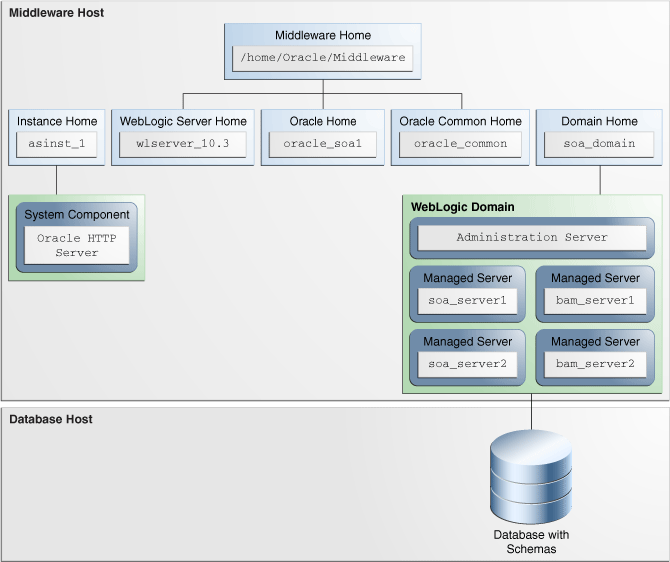Select the oracle_common box
The height and width of the screenshot is (562, 670).
click(460, 144)
